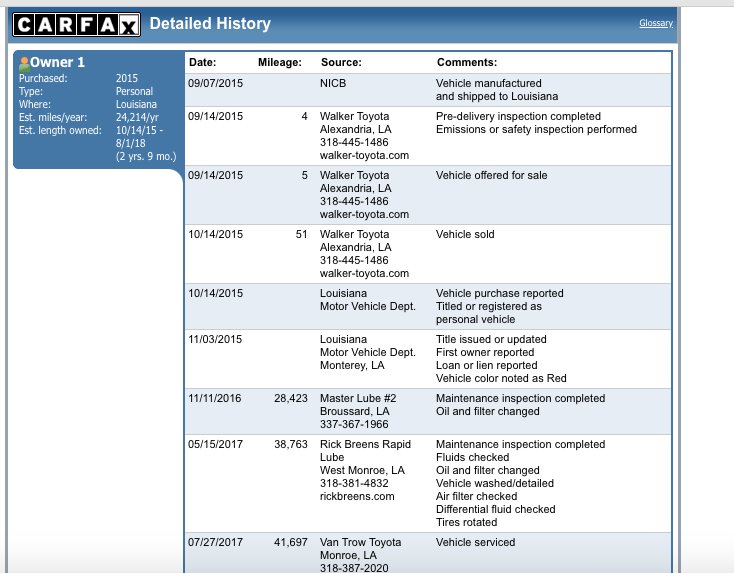Click 'First owner reported' comment
This screenshot has width=734, height=573.
485,352
